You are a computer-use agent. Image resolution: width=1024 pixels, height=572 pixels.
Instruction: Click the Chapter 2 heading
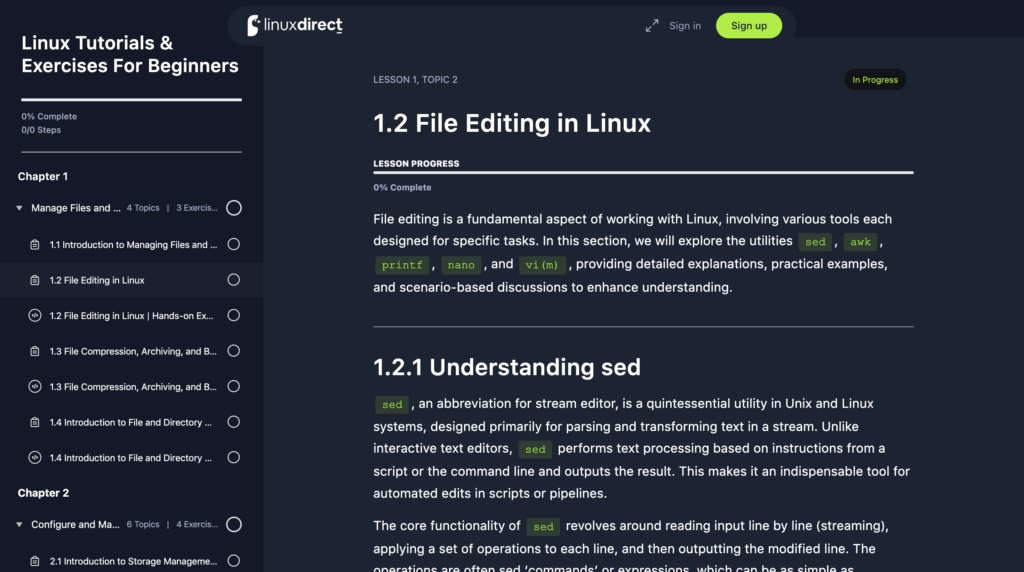pyautogui.click(x=43, y=493)
